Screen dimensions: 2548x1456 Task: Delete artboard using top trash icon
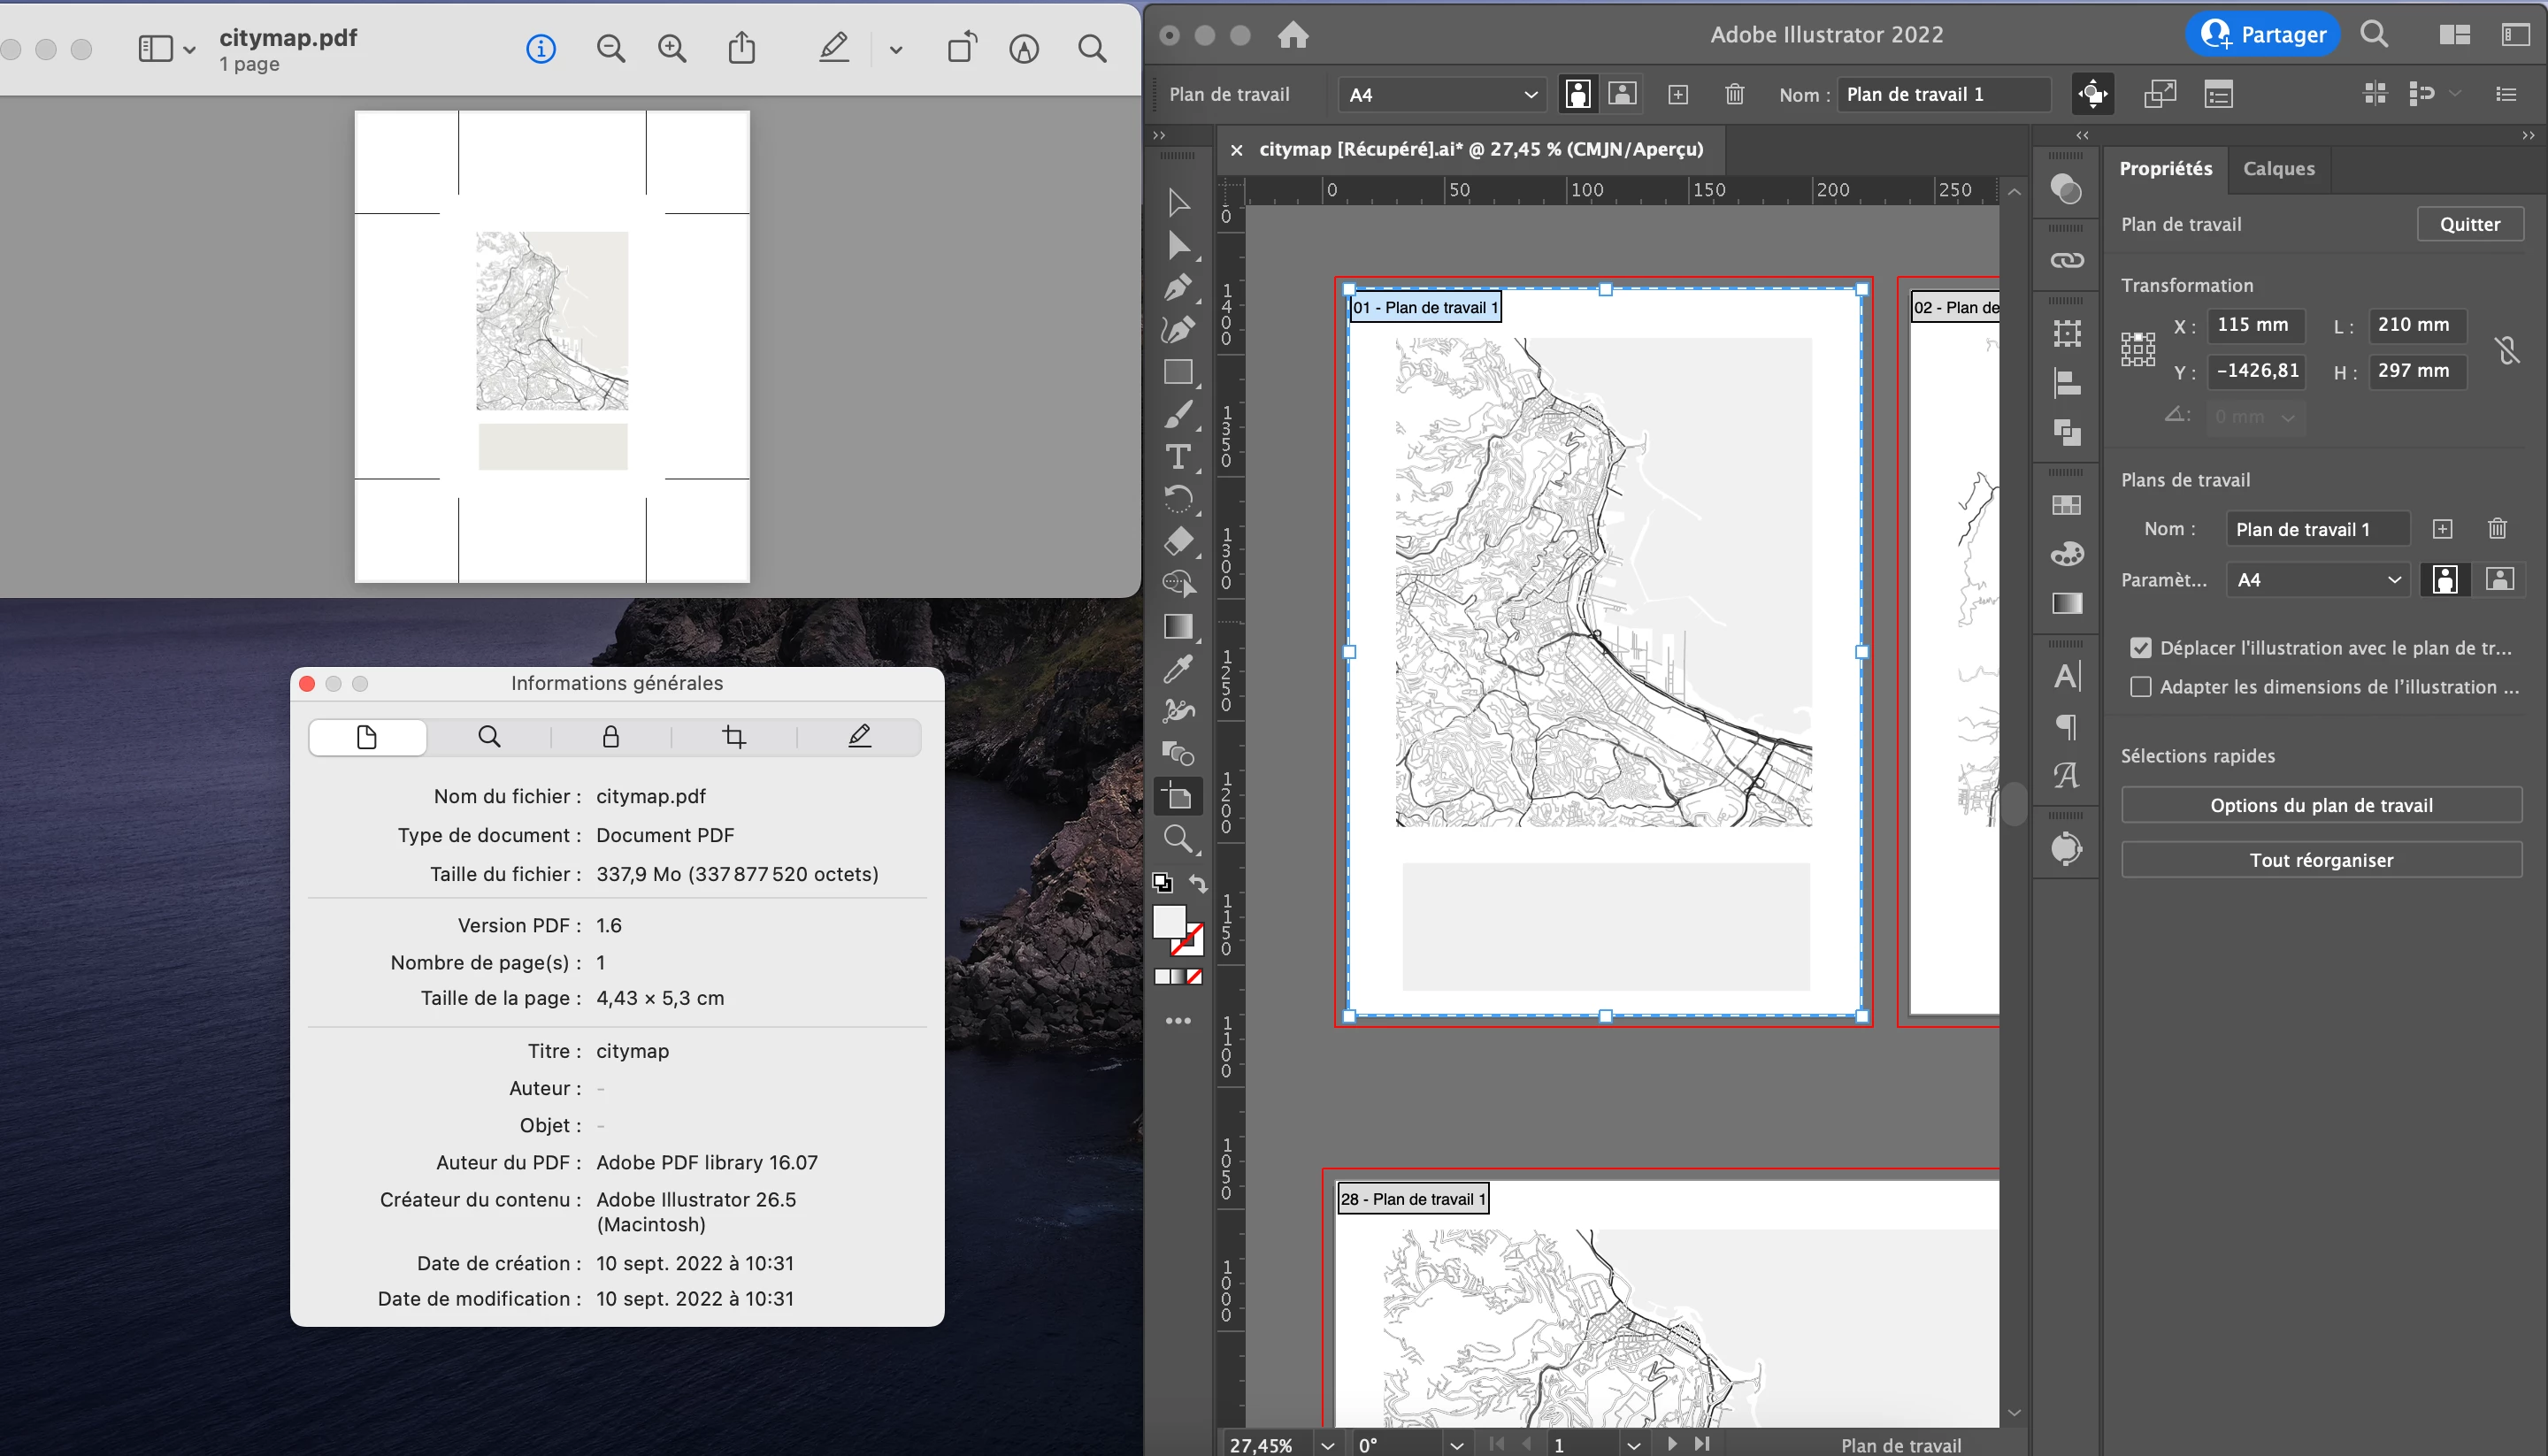coord(1734,94)
